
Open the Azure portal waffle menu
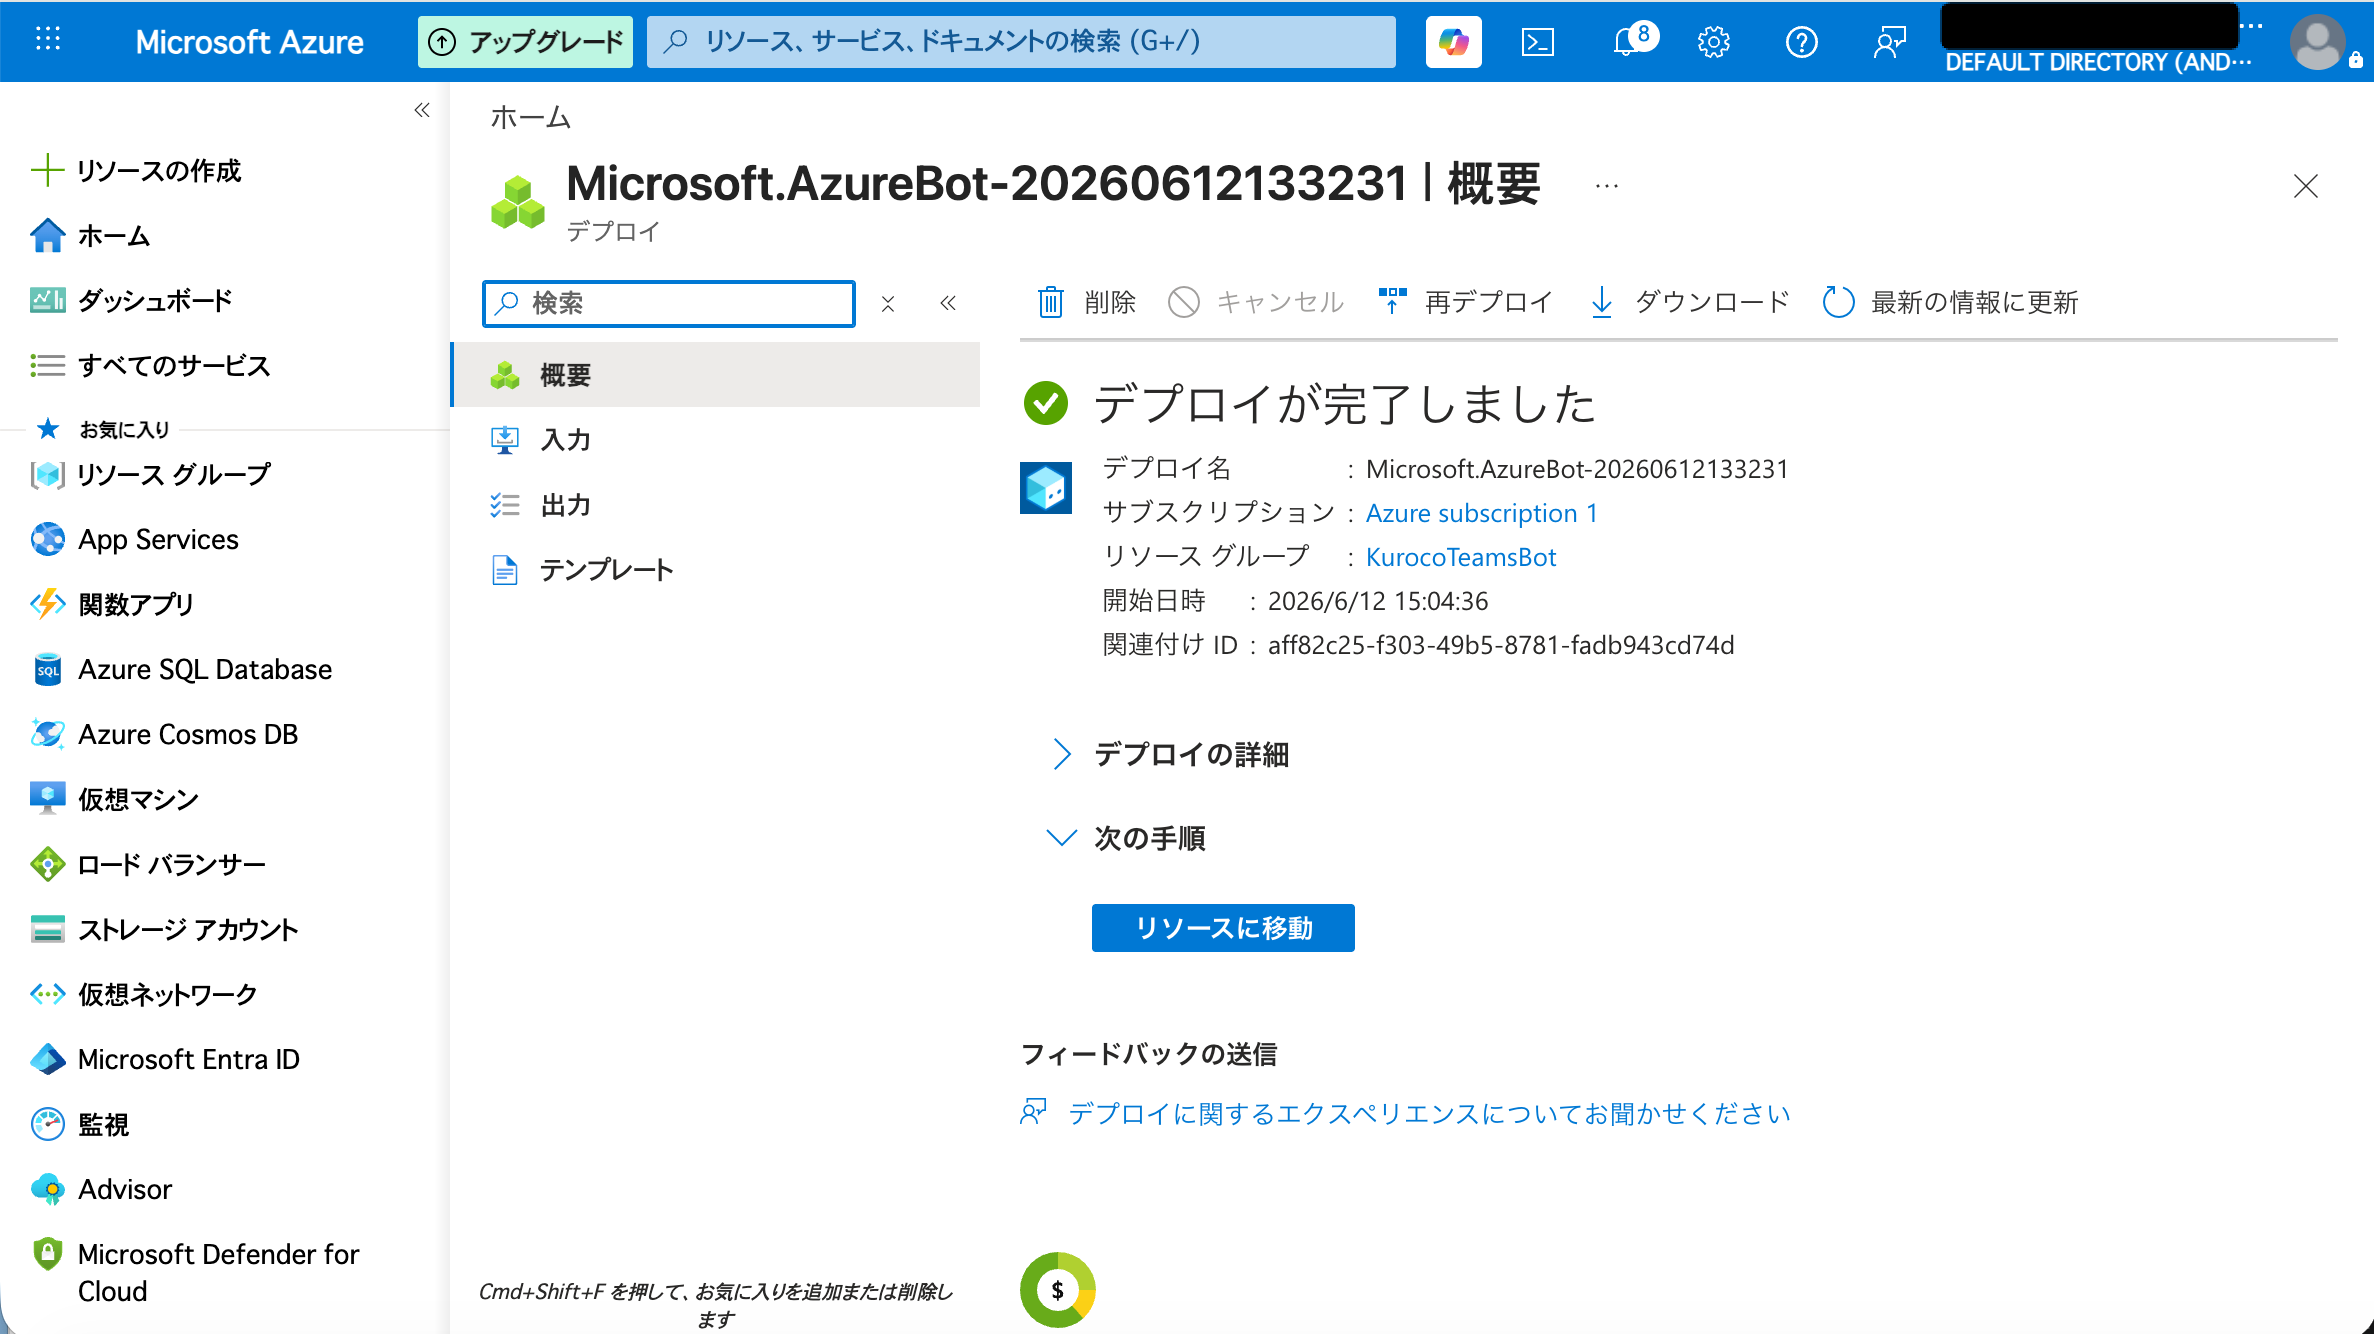(47, 41)
